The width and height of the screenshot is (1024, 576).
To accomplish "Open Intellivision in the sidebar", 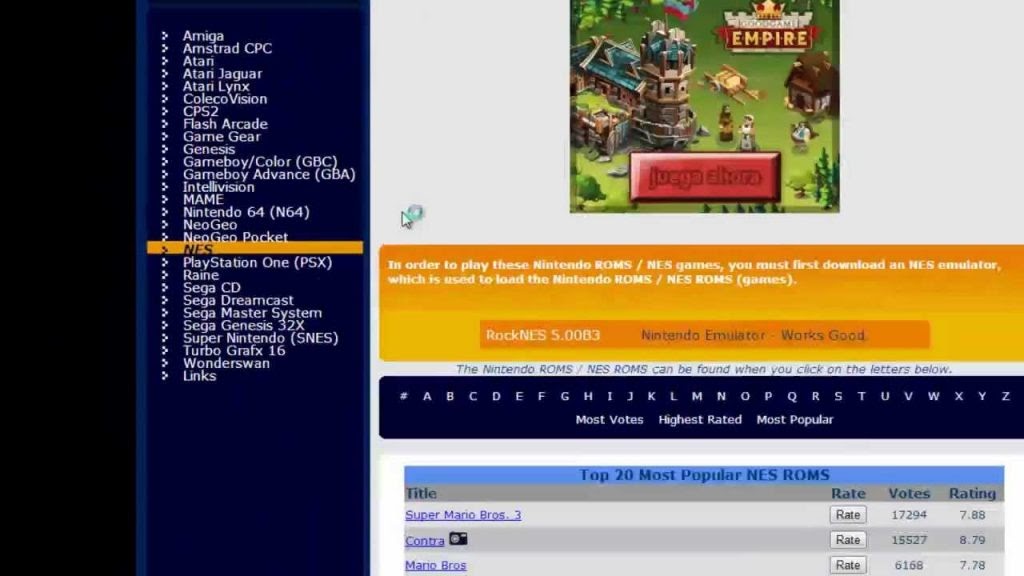I will pyautogui.click(x=219, y=187).
